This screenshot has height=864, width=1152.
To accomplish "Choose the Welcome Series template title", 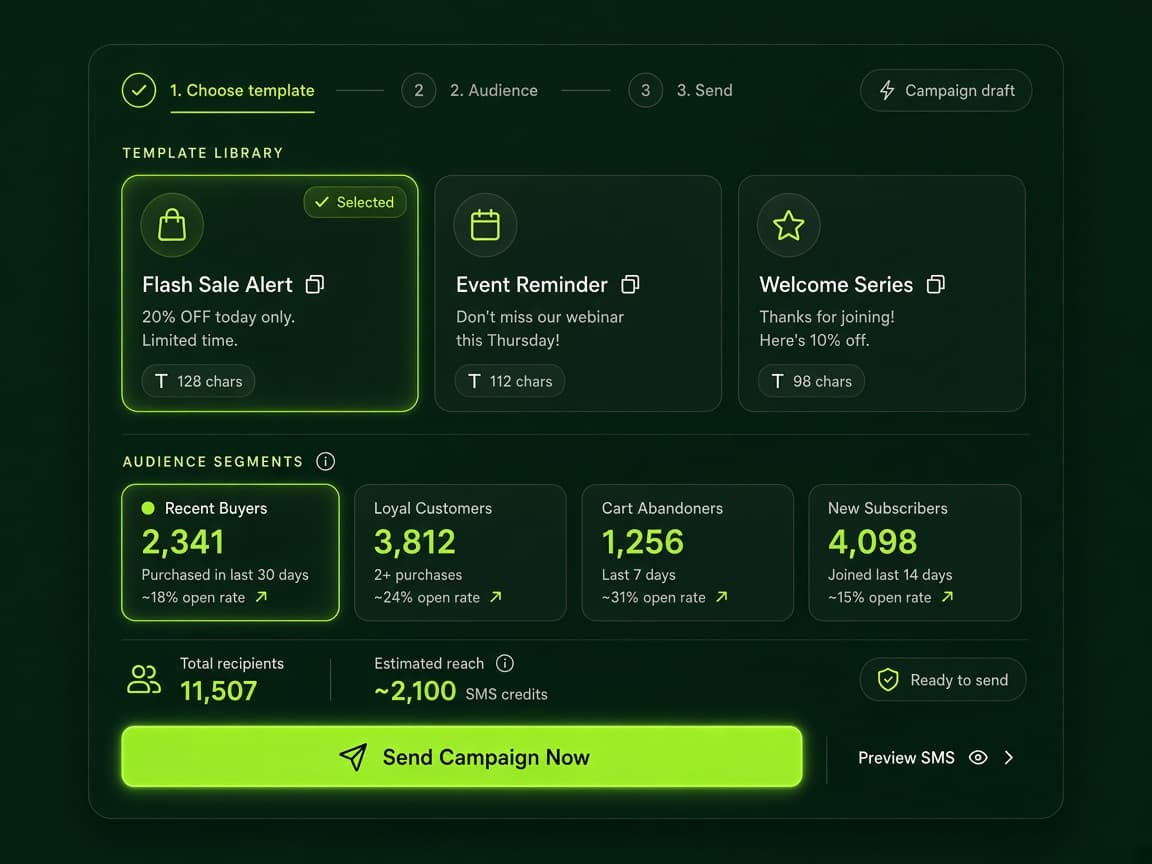I will tap(836, 284).
